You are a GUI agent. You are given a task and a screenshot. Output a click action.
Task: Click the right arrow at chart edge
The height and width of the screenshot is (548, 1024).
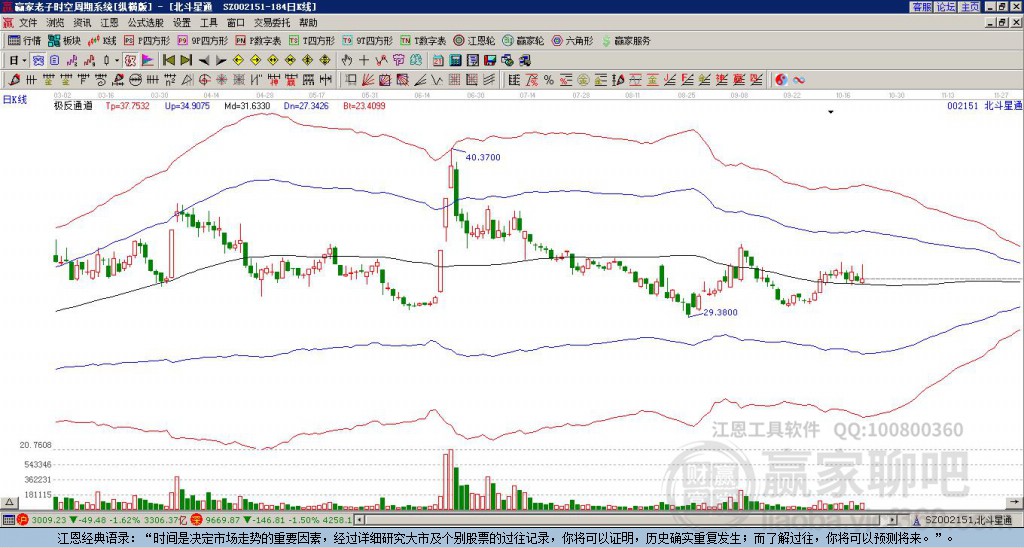(1015, 502)
